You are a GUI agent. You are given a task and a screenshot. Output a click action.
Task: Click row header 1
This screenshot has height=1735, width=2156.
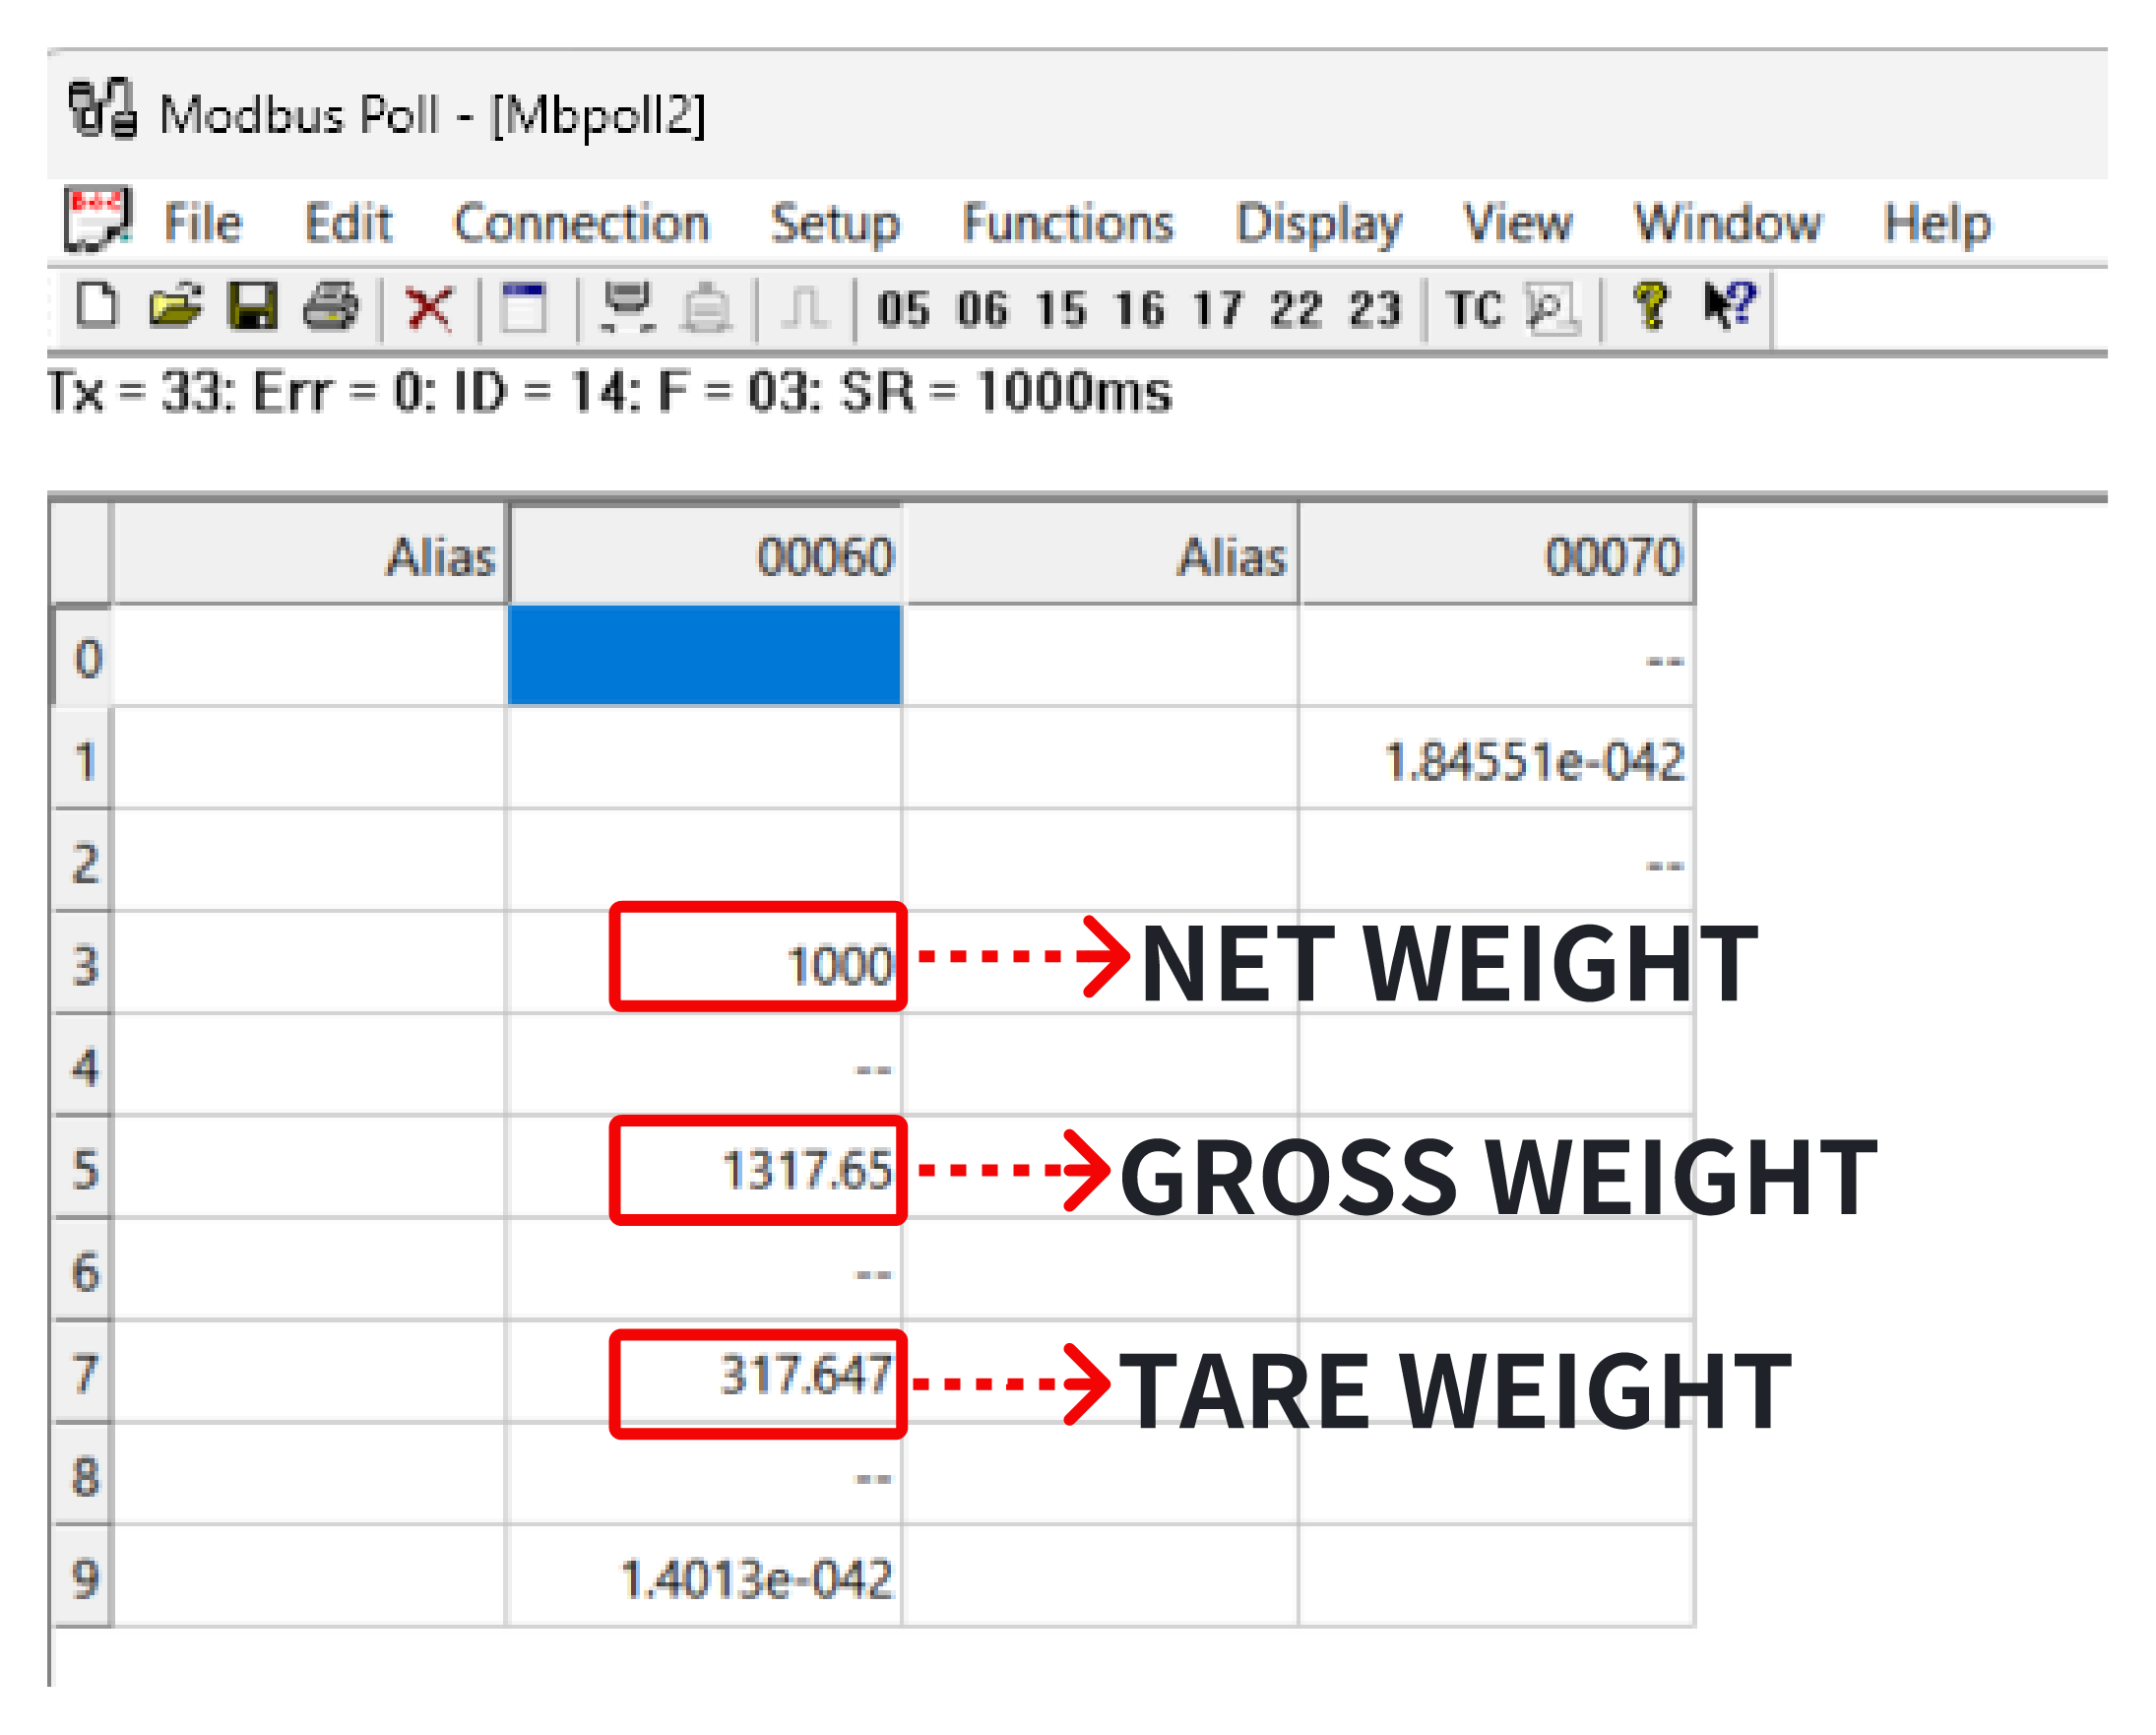point(82,758)
